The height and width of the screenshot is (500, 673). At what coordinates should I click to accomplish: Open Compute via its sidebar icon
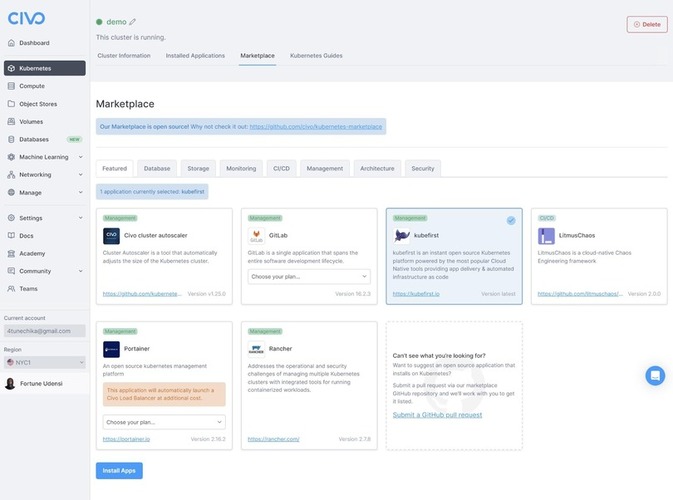pos(12,86)
